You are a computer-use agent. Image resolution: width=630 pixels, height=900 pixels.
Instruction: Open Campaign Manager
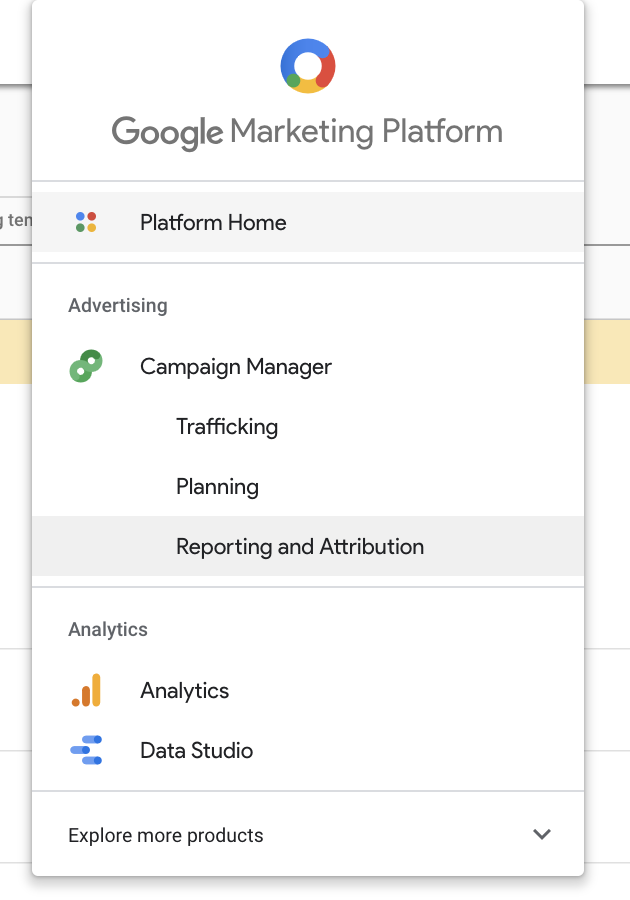308,366
